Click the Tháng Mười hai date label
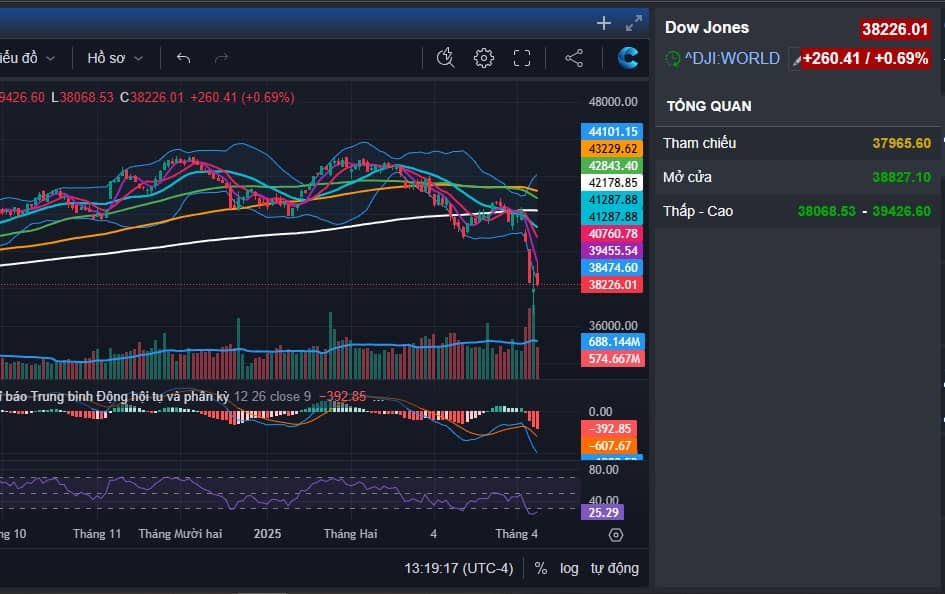This screenshot has width=945, height=594. click(180, 534)
